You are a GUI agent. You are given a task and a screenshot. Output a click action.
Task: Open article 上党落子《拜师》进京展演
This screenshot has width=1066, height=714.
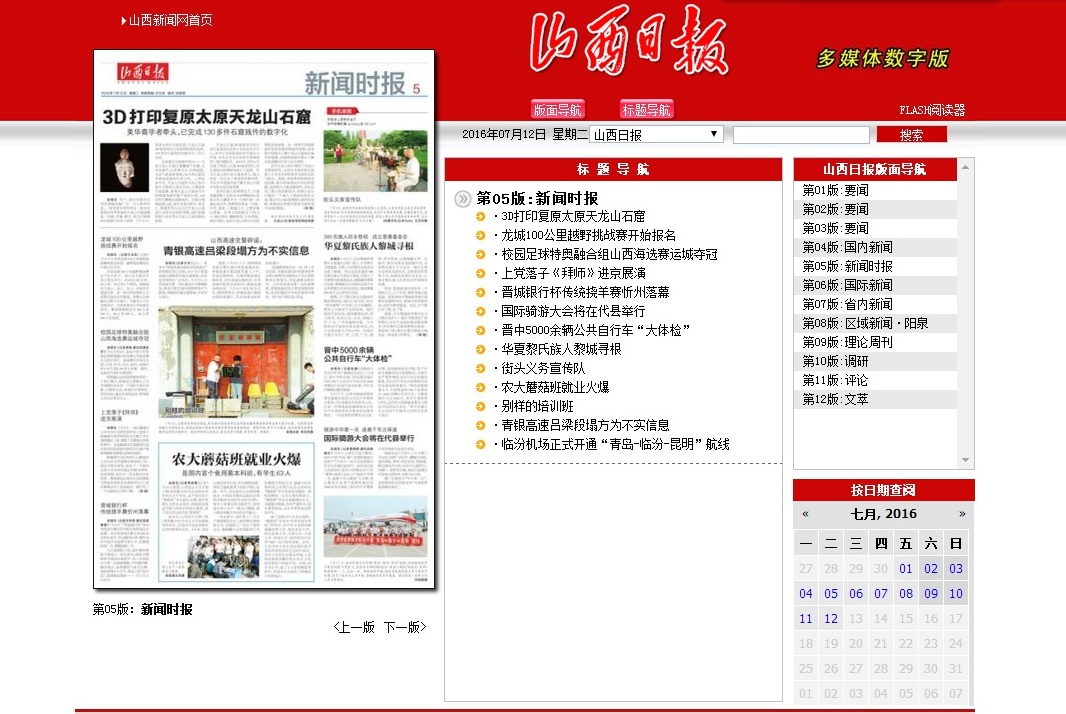tap(573, 273)
